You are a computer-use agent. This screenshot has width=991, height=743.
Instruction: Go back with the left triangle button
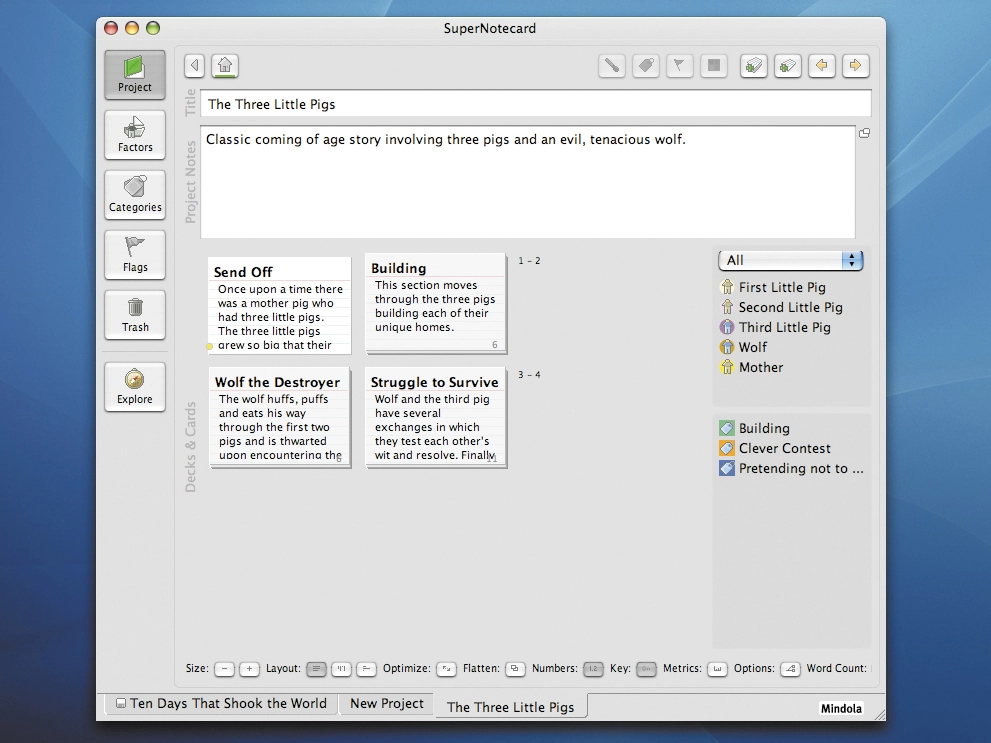pyautogui.click(x=195, y=66)
